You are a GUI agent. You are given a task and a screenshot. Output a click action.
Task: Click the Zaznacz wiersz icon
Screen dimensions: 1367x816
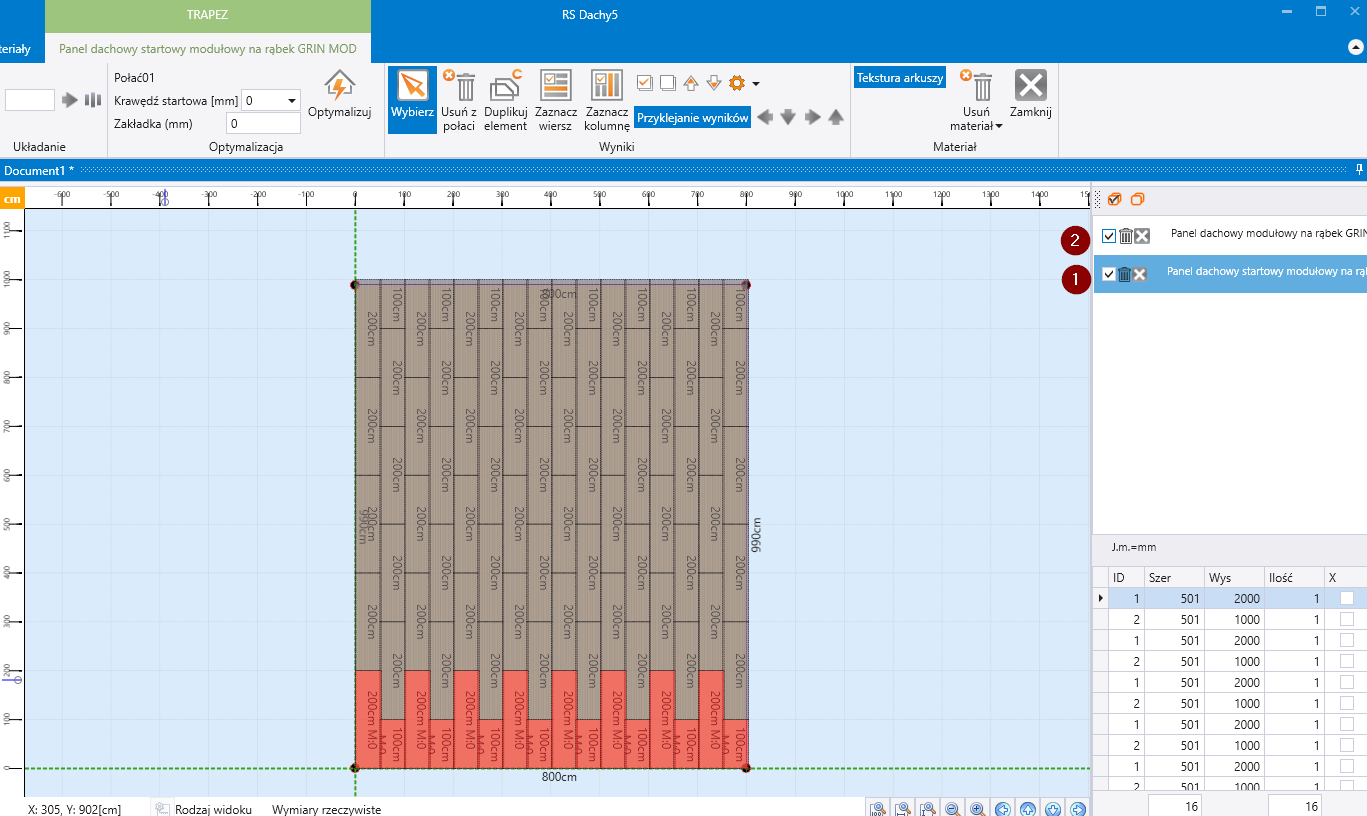pyautogui.click(x=555, y=86)
